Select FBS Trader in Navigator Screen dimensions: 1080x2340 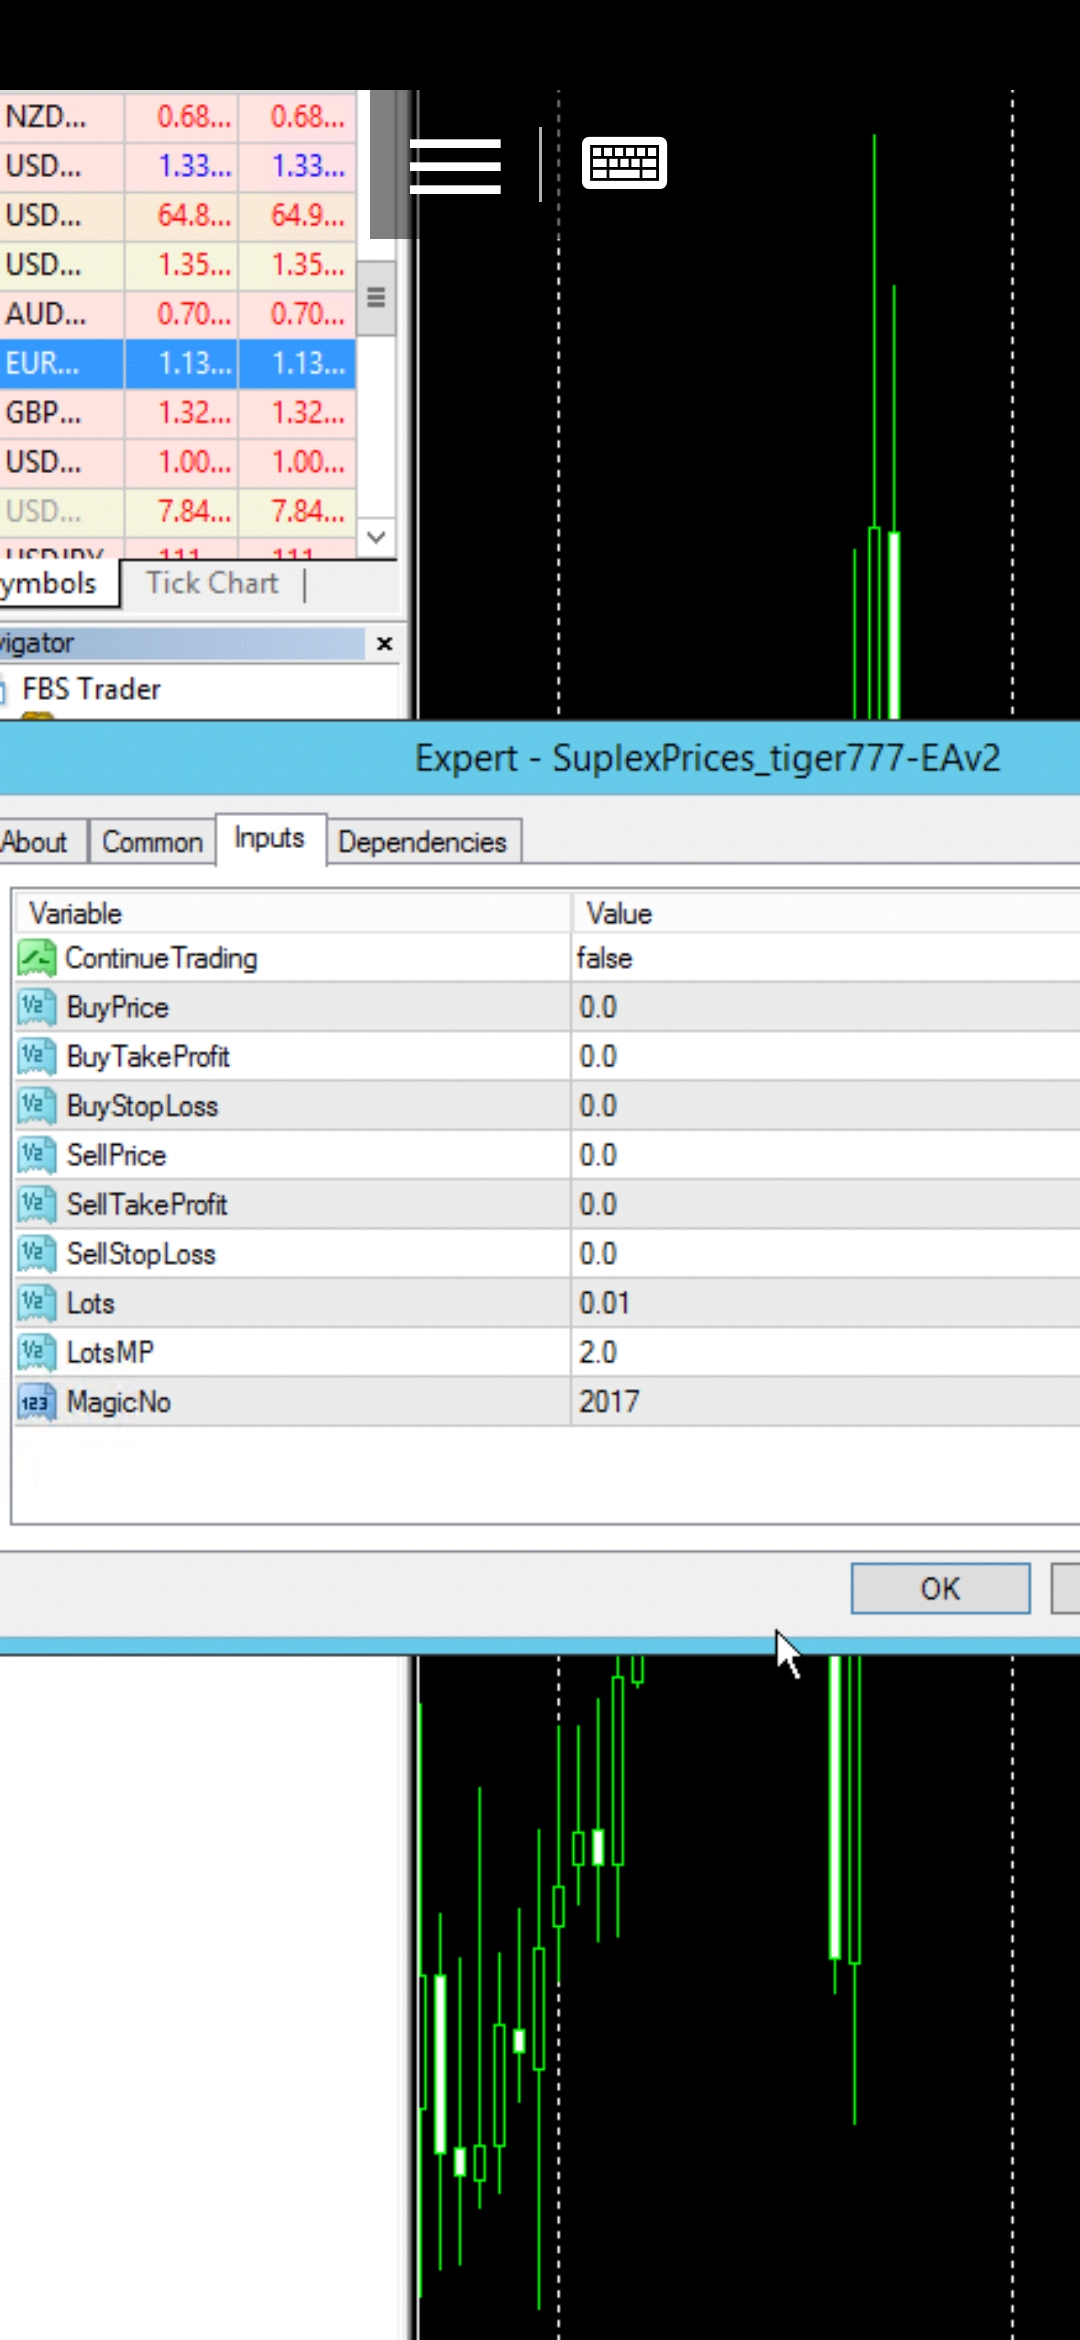point(91,689)
